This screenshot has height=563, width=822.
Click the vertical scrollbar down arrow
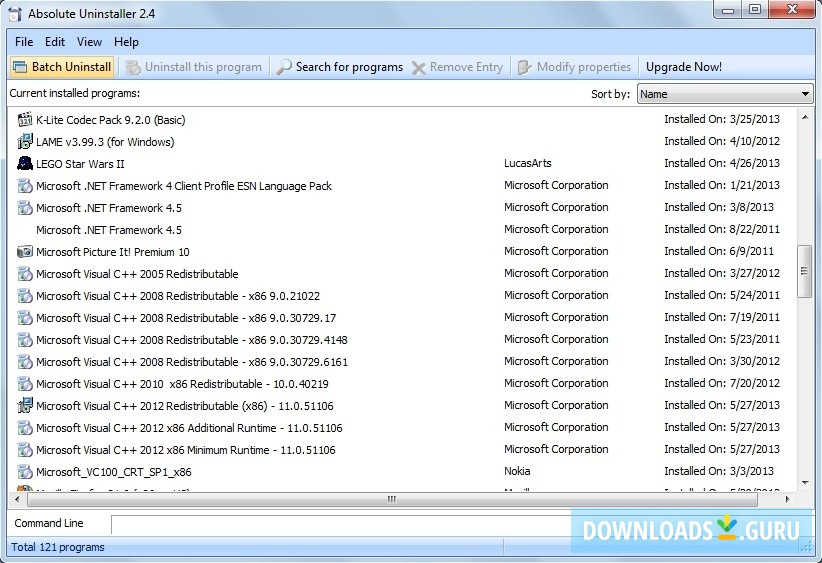coord(805,483)
